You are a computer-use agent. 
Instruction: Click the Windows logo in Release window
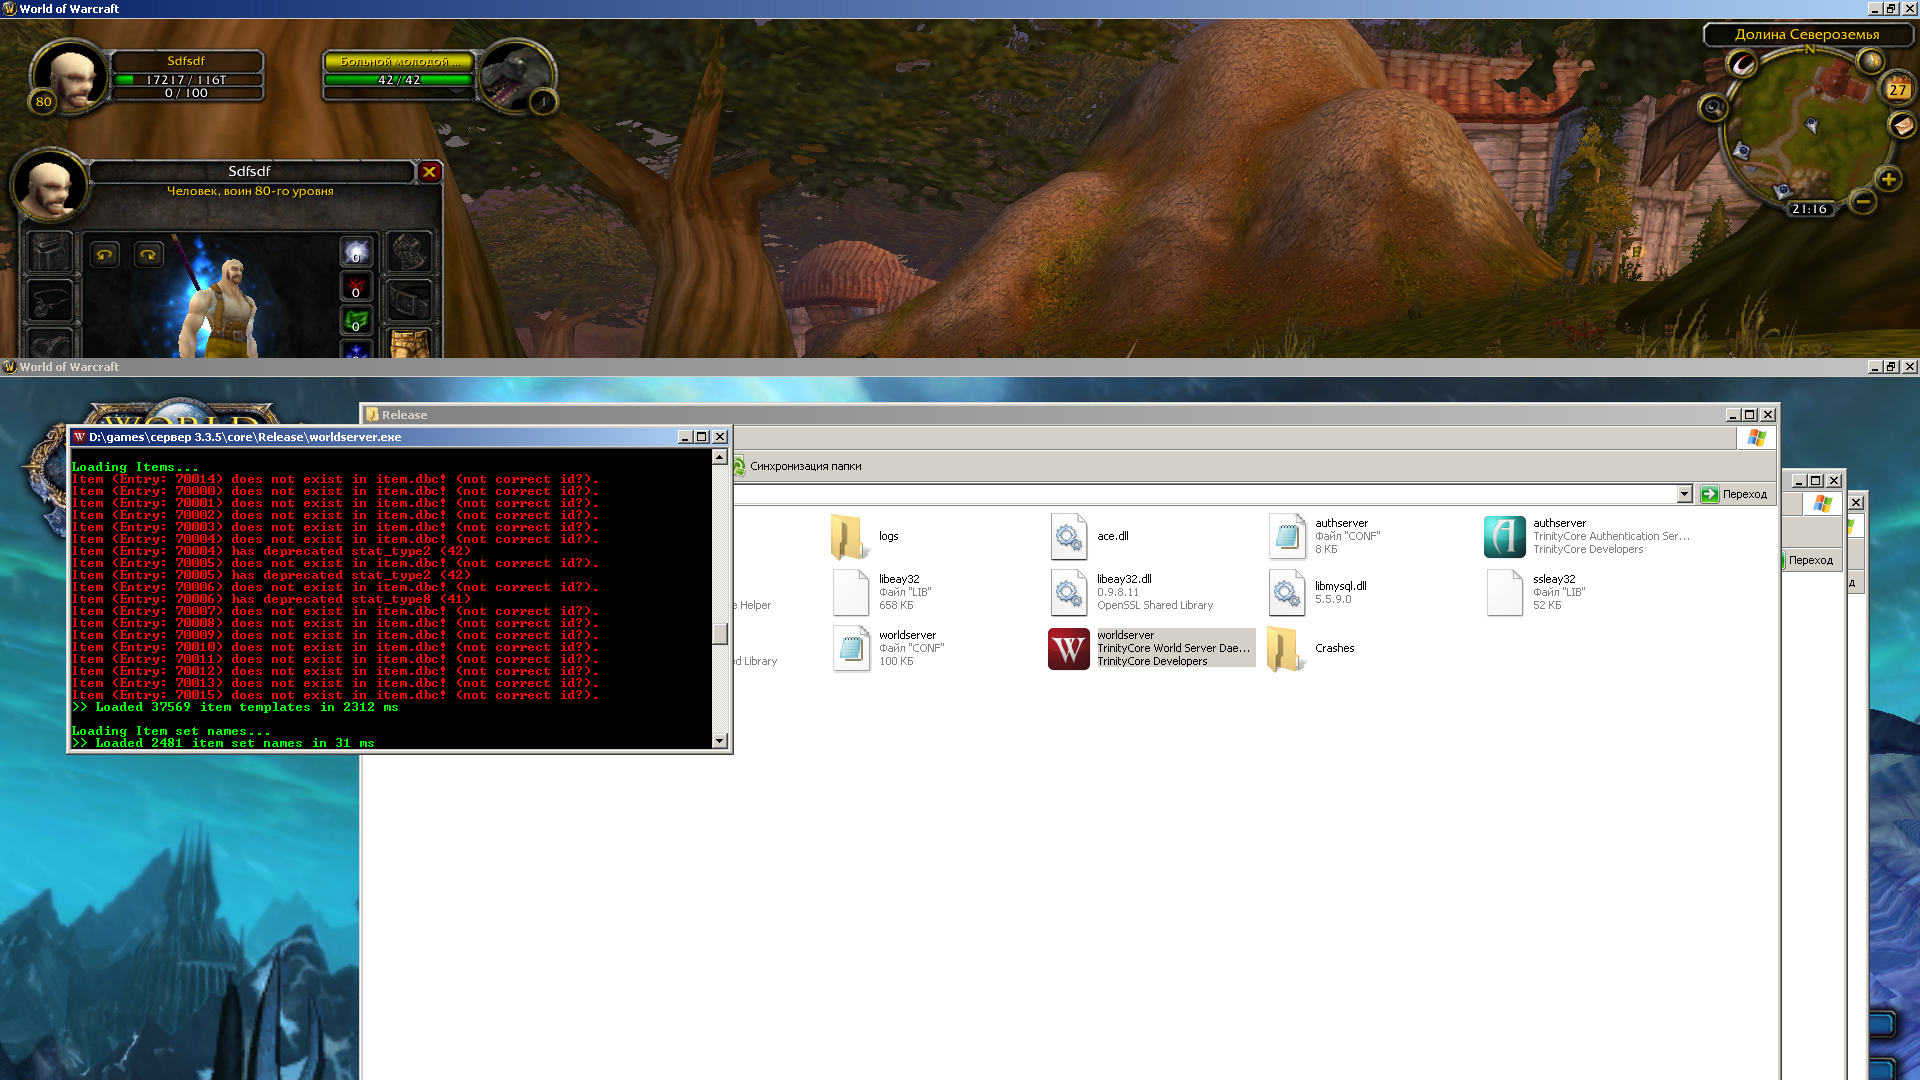pyautogui.click(x=1757, y=438)
